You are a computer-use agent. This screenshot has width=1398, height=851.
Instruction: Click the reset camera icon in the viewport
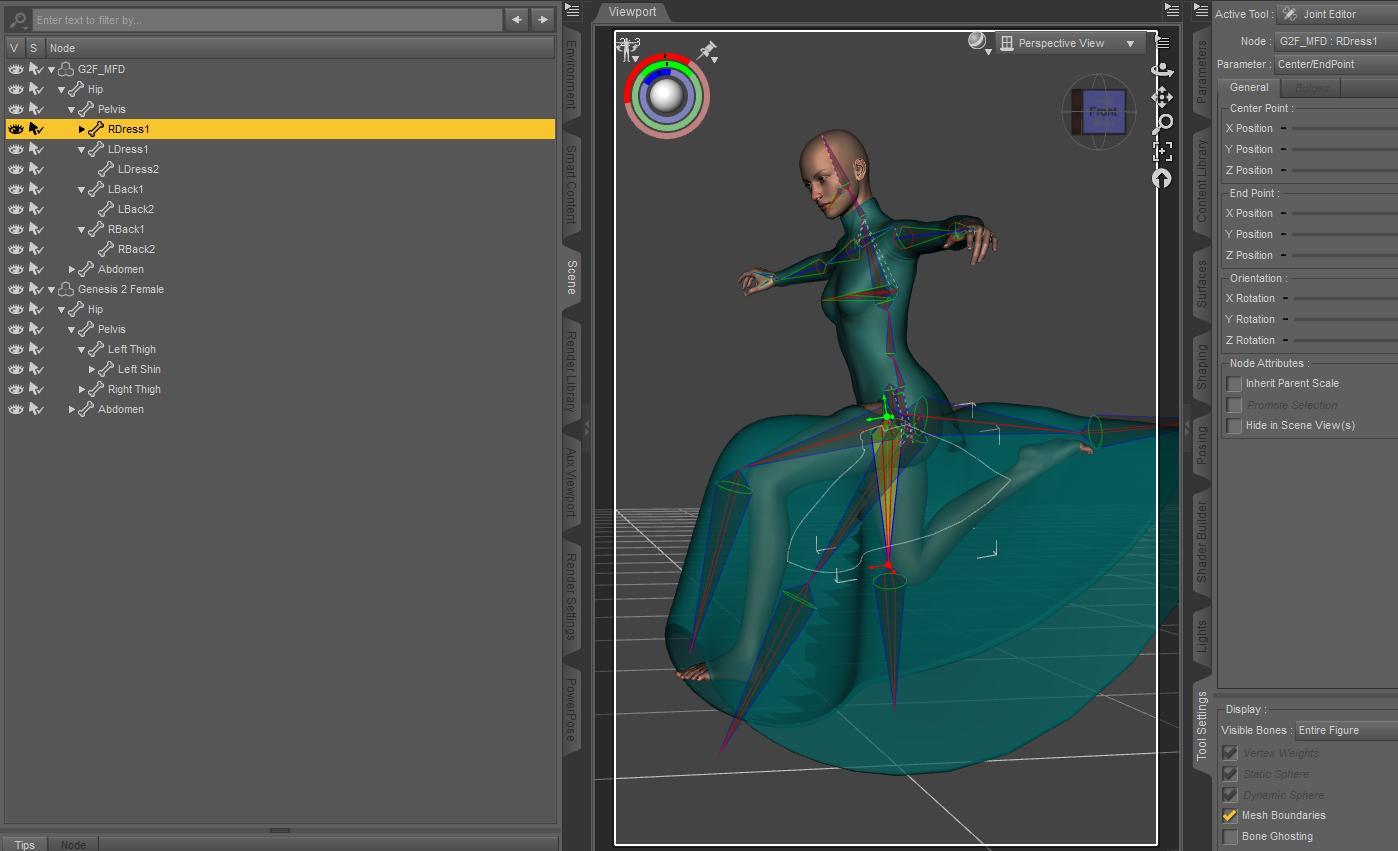click(x=1162, y=178)
